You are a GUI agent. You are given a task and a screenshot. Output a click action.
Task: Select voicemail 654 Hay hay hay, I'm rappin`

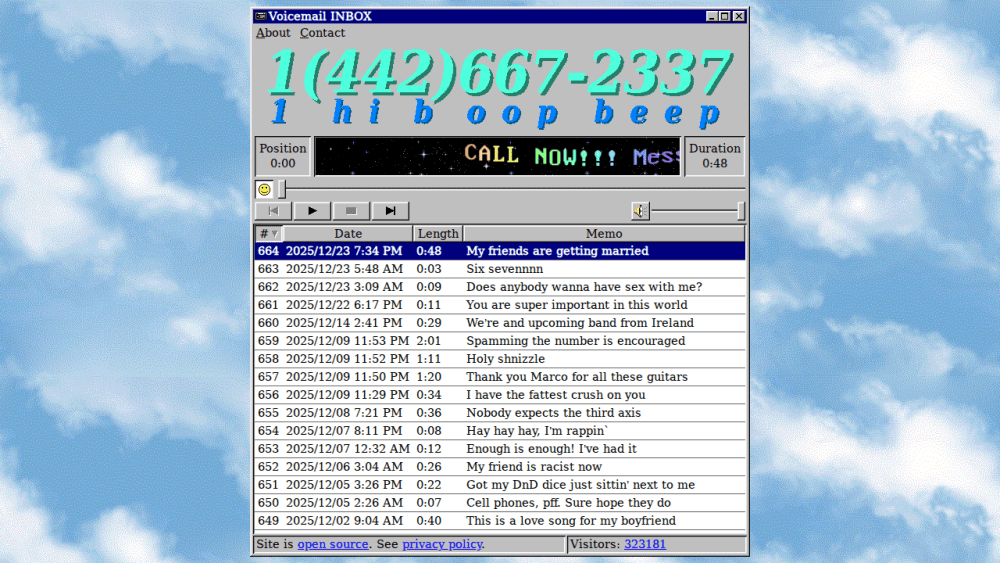point(499,431)
